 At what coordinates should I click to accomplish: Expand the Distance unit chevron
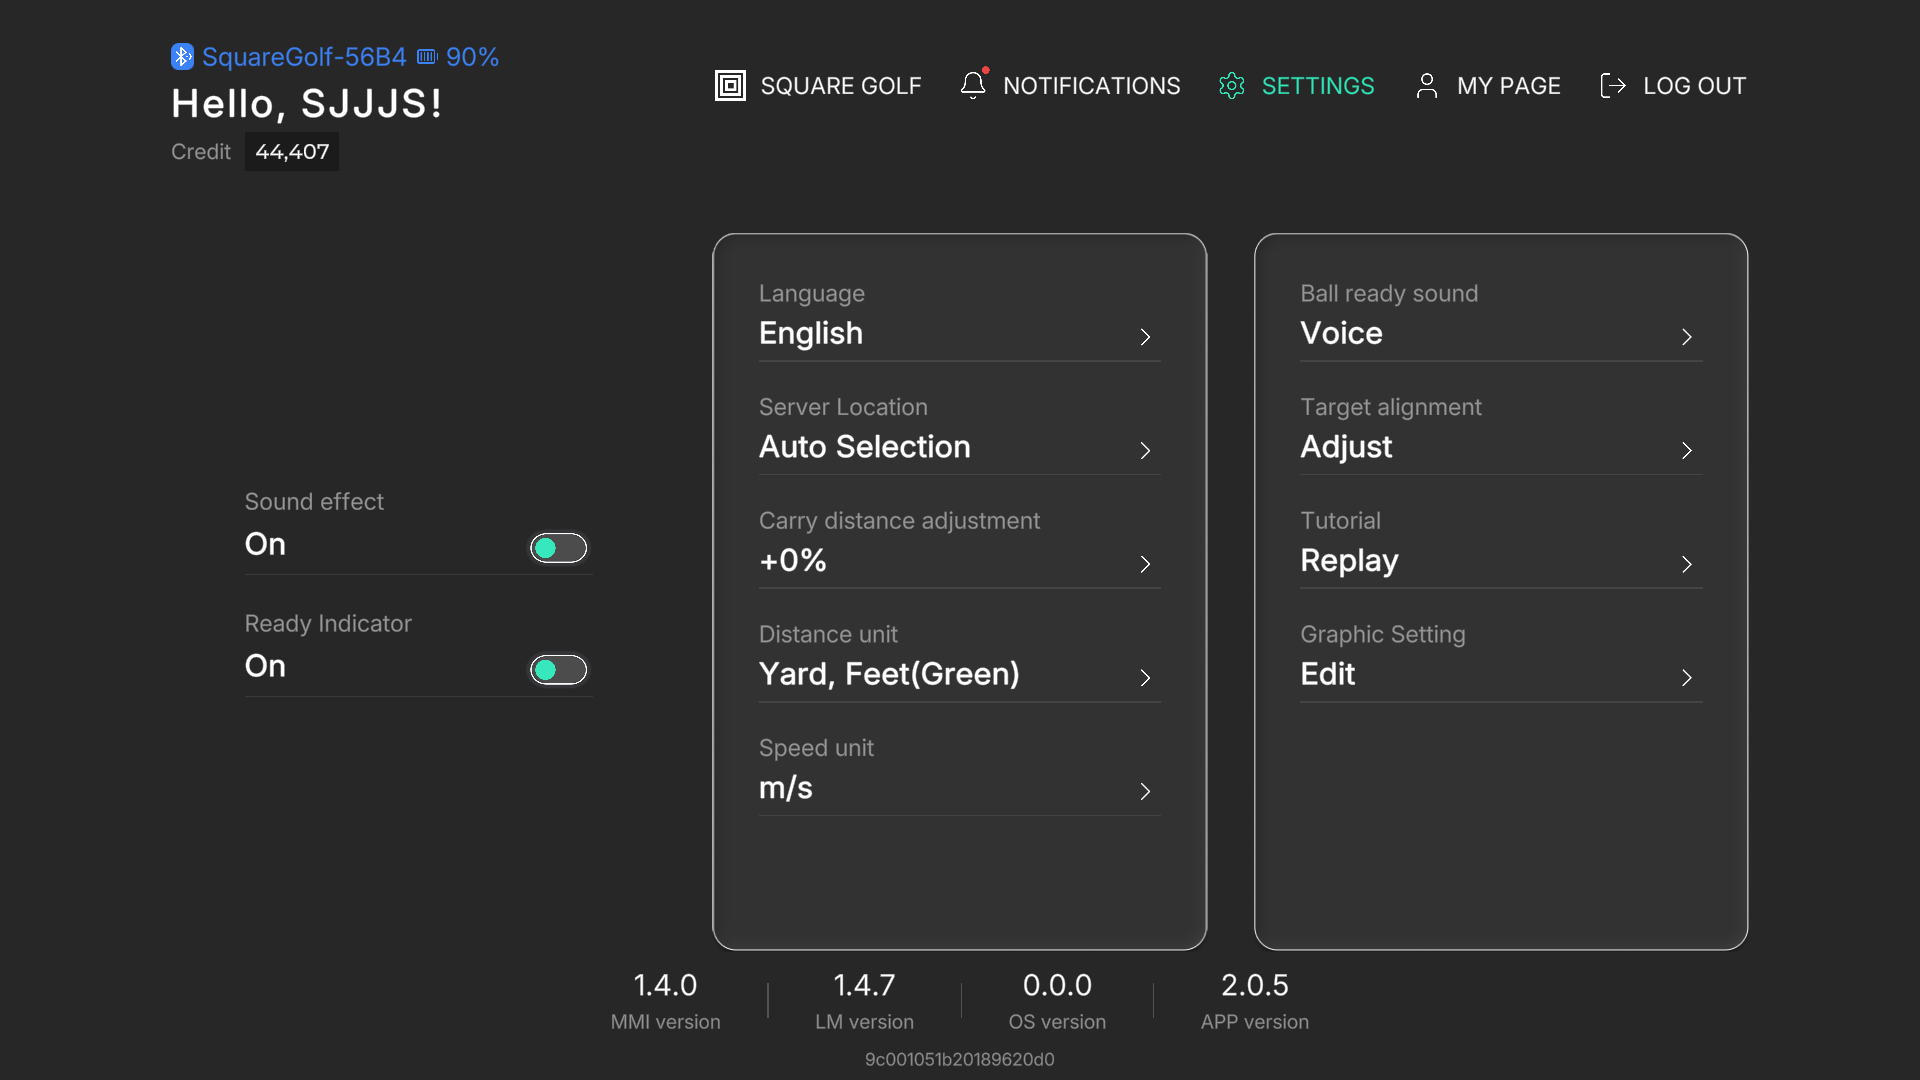click(x=1145, y=678)
